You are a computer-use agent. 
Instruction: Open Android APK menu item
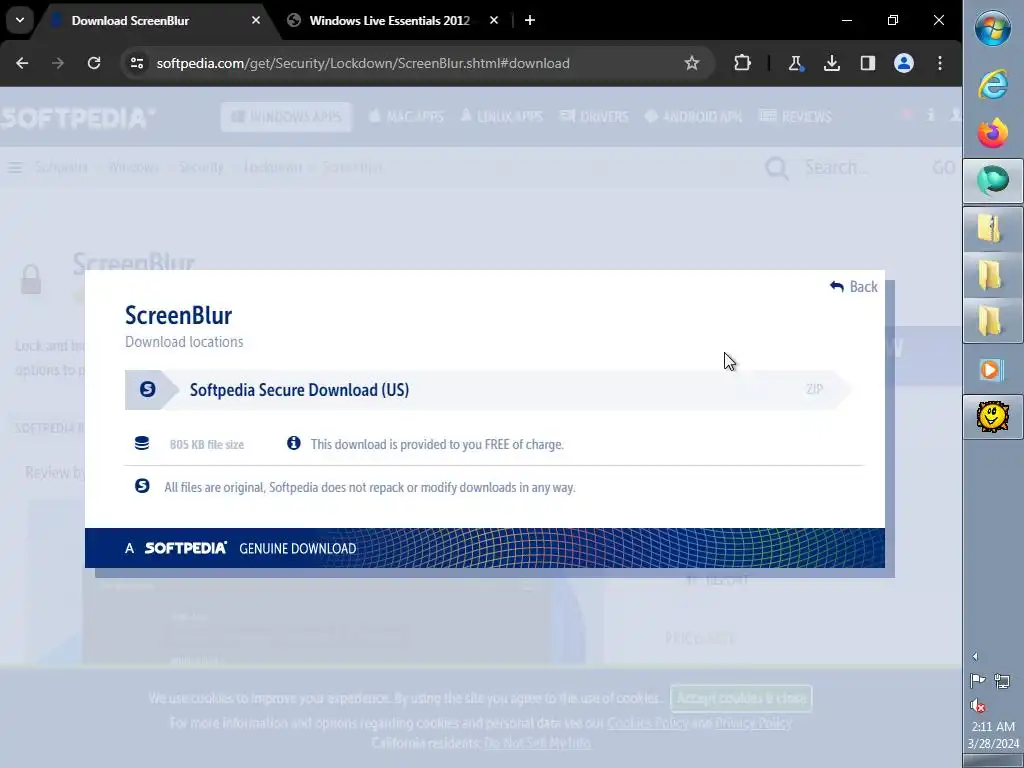693,117
